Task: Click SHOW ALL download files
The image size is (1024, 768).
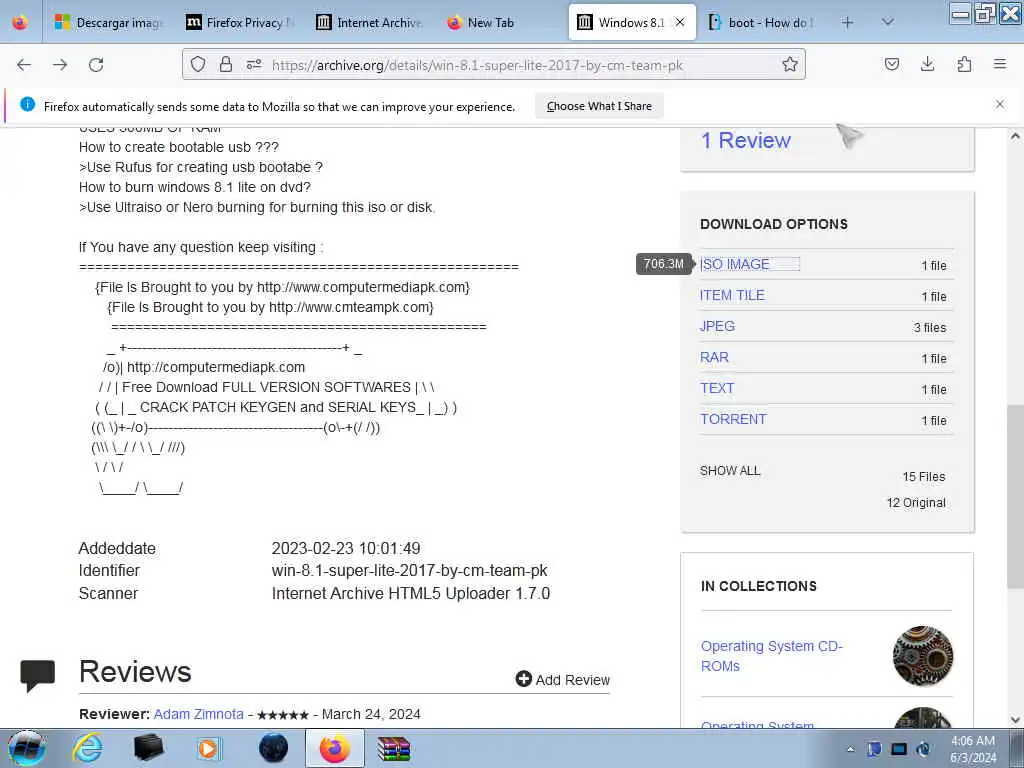Action: pyautogui.click(x=730, y=471)
